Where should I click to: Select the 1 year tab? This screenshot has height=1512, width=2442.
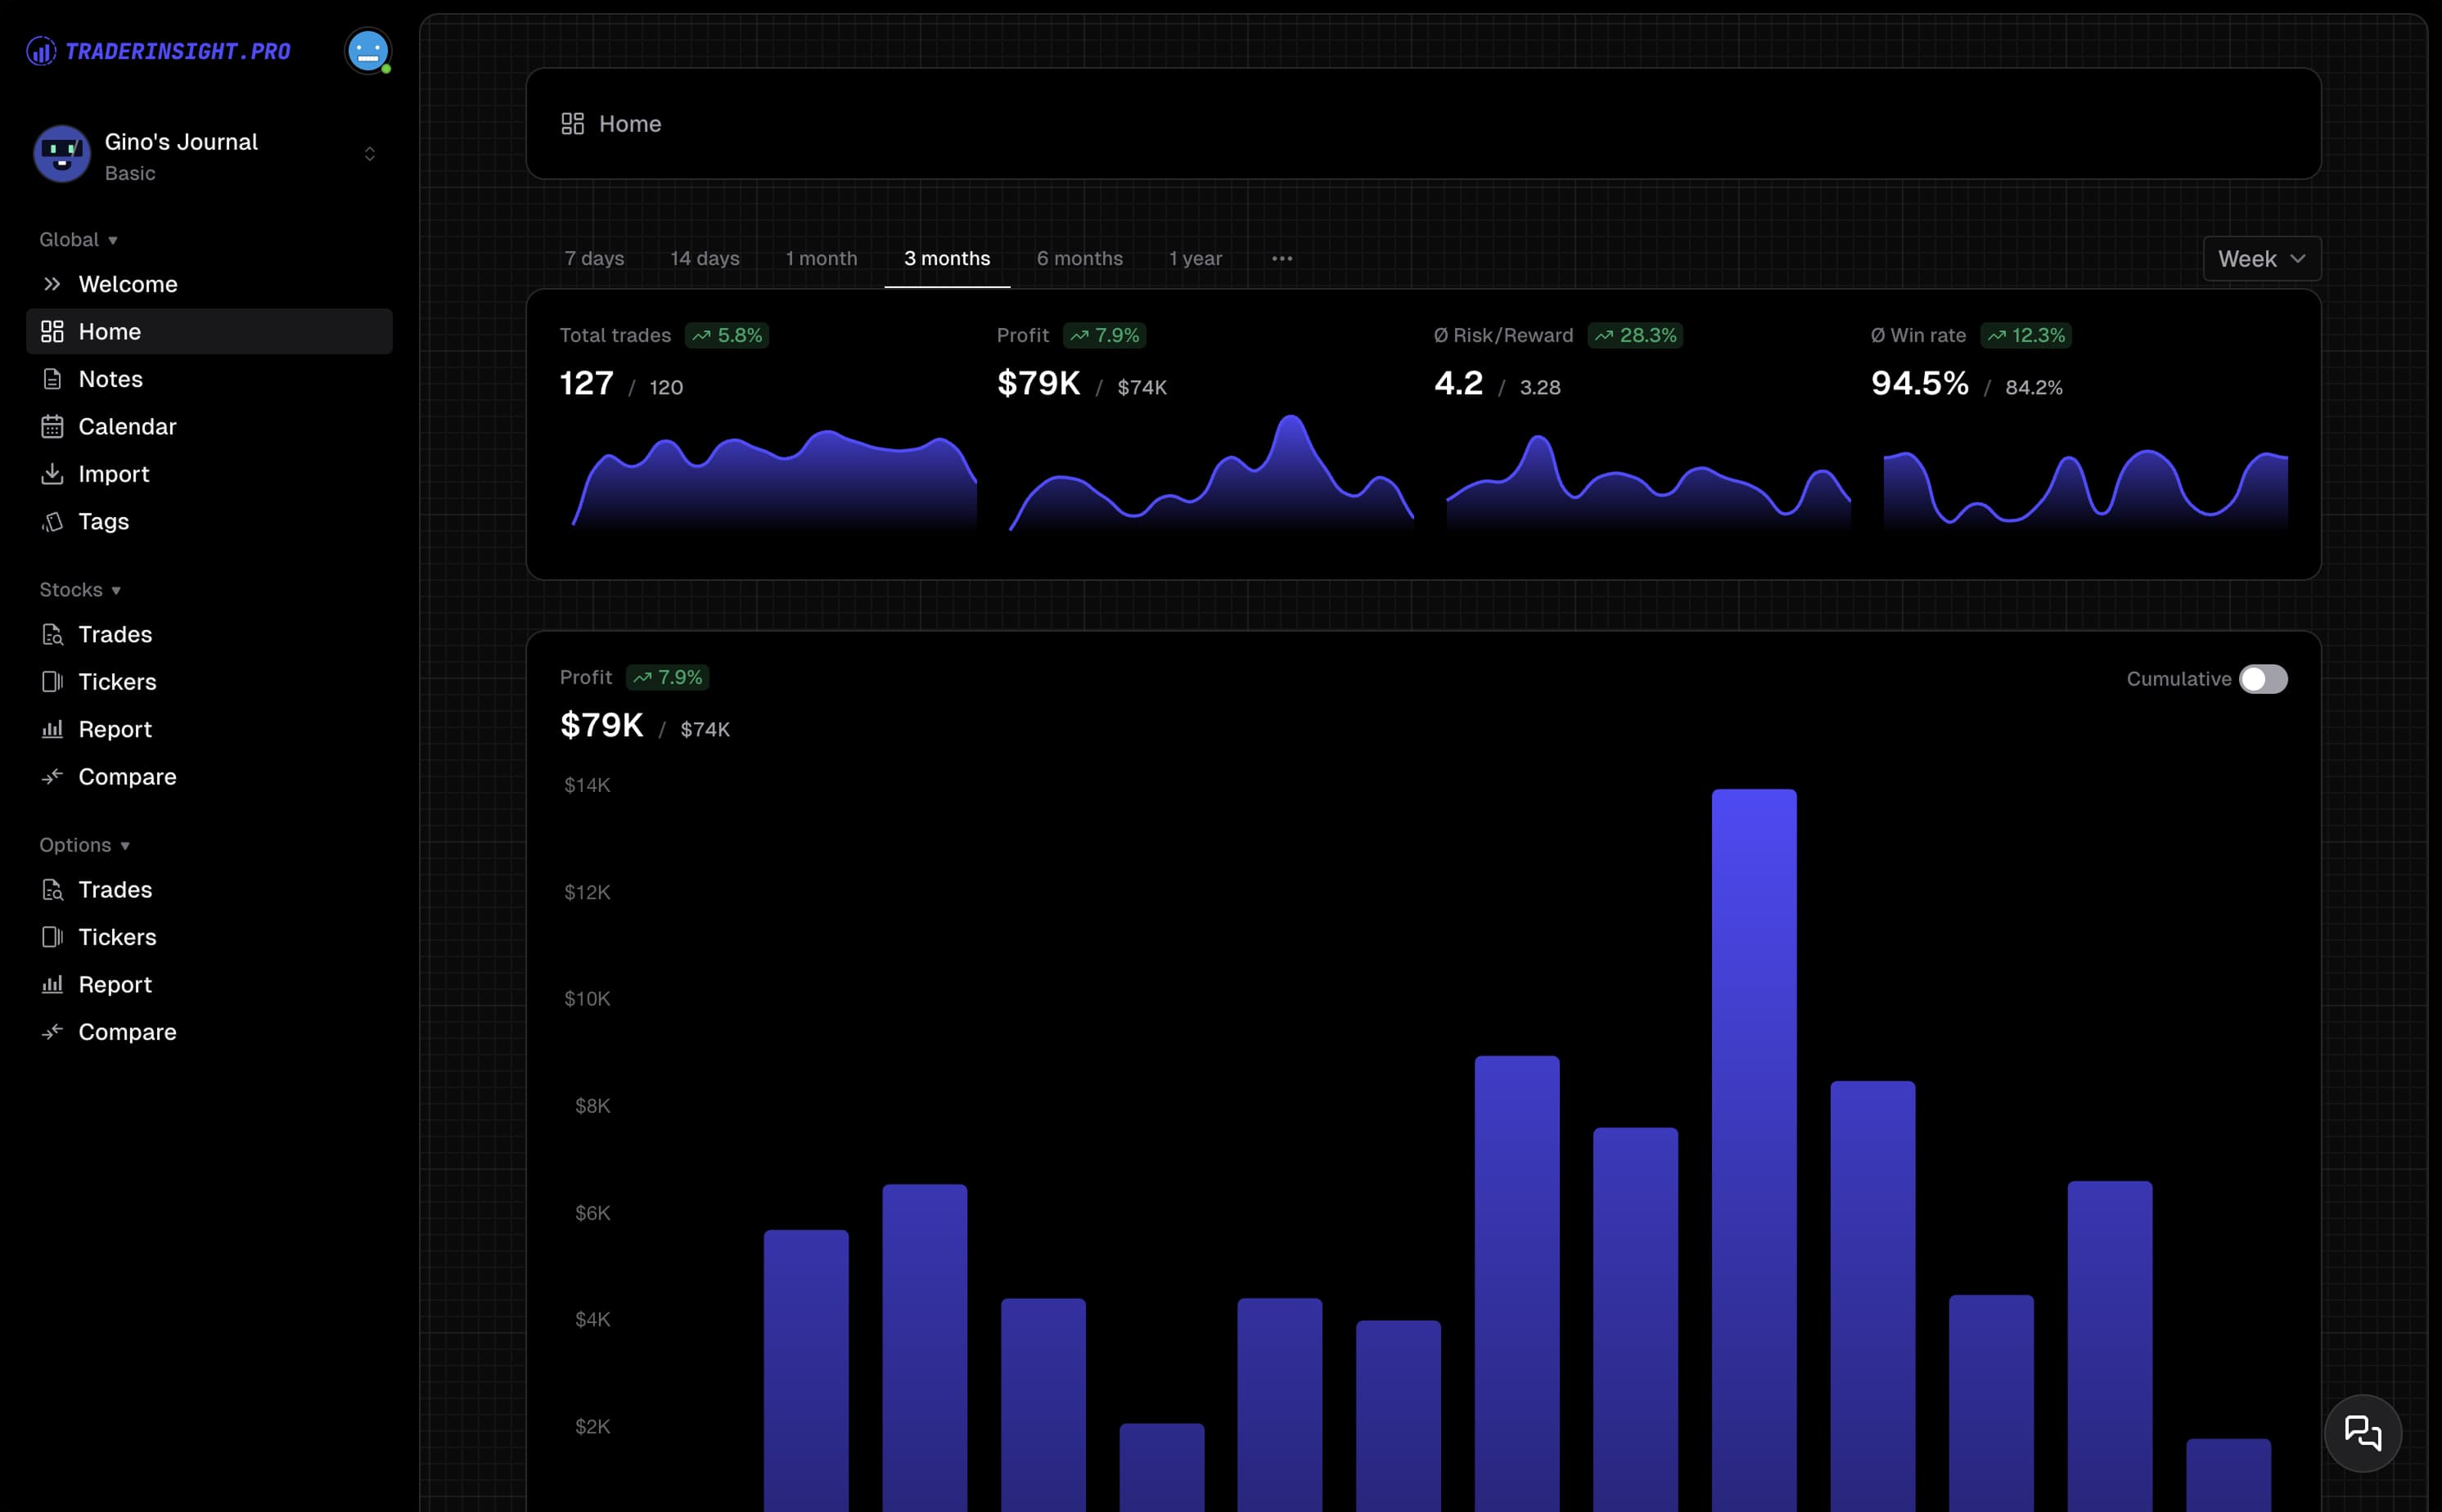pos(1195,258)
